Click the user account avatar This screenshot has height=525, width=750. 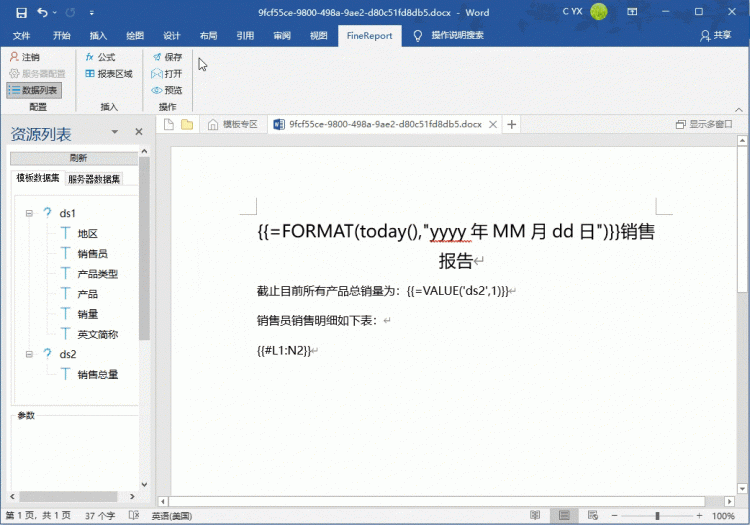(x=598, y=12)
